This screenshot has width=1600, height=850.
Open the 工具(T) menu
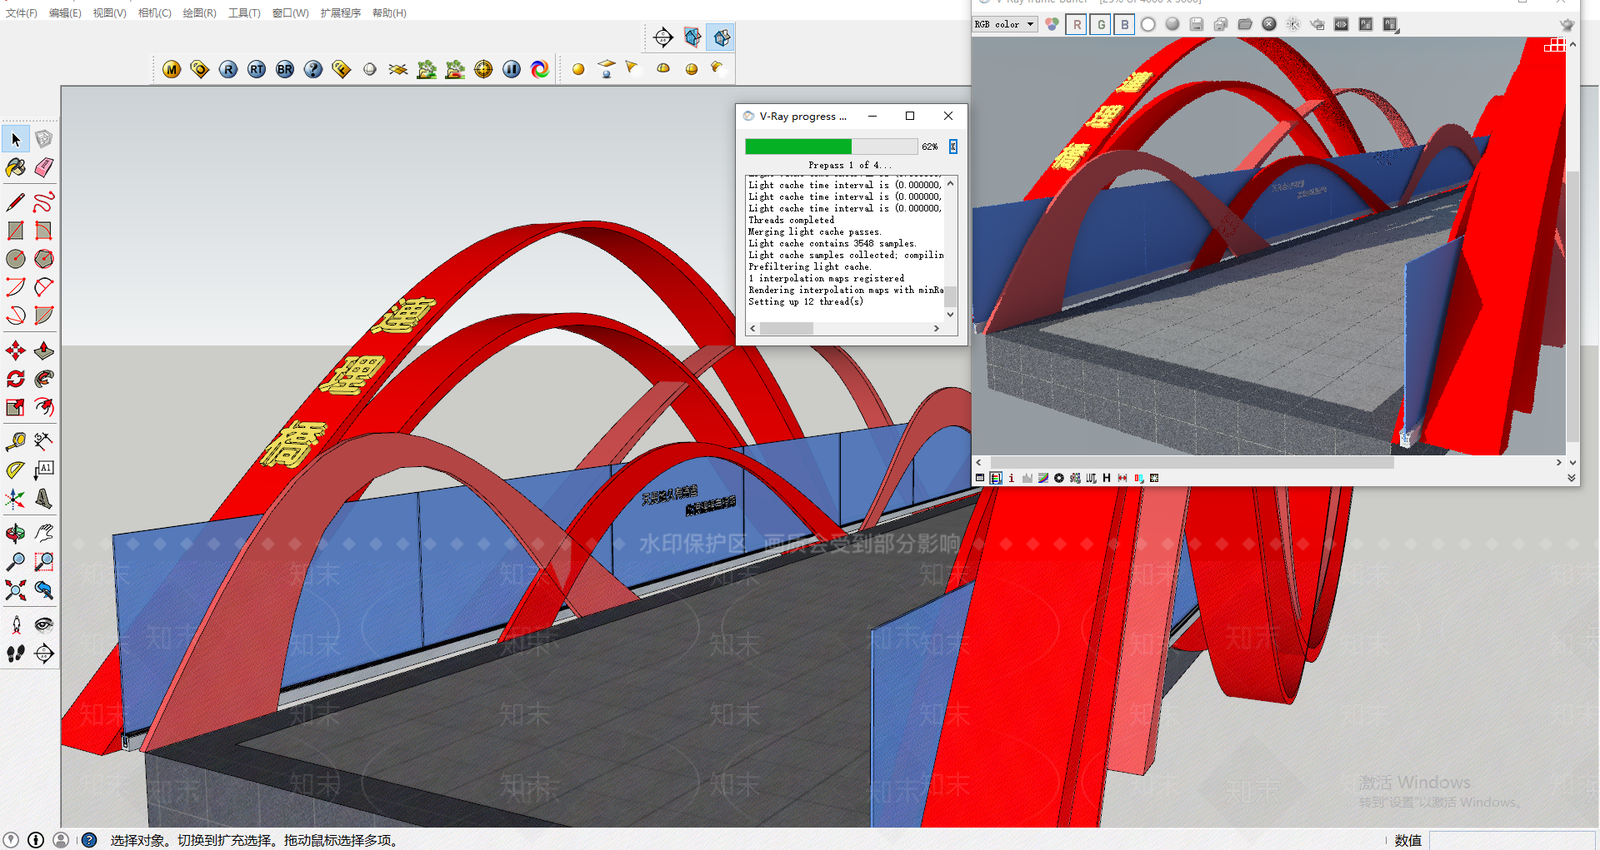pyautogui.click(x=244, y=13)
